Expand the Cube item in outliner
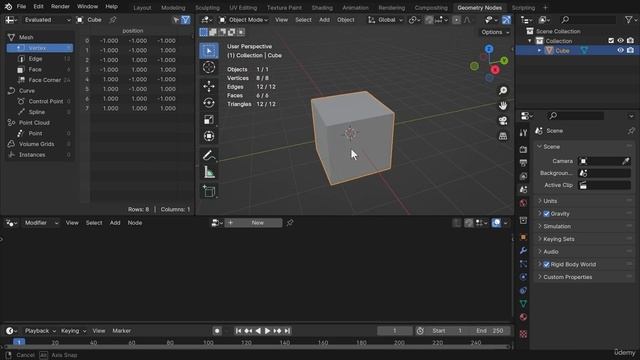Viewport: 640px width, 360px height. [540, 51]
